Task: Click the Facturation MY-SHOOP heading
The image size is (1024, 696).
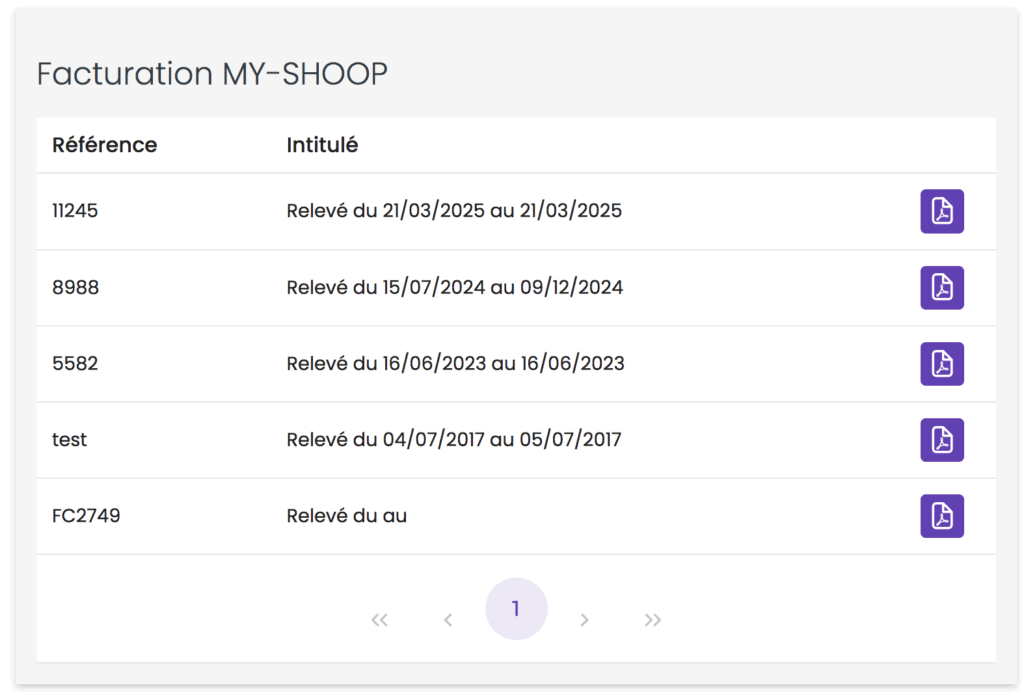Action: [212, 74]
